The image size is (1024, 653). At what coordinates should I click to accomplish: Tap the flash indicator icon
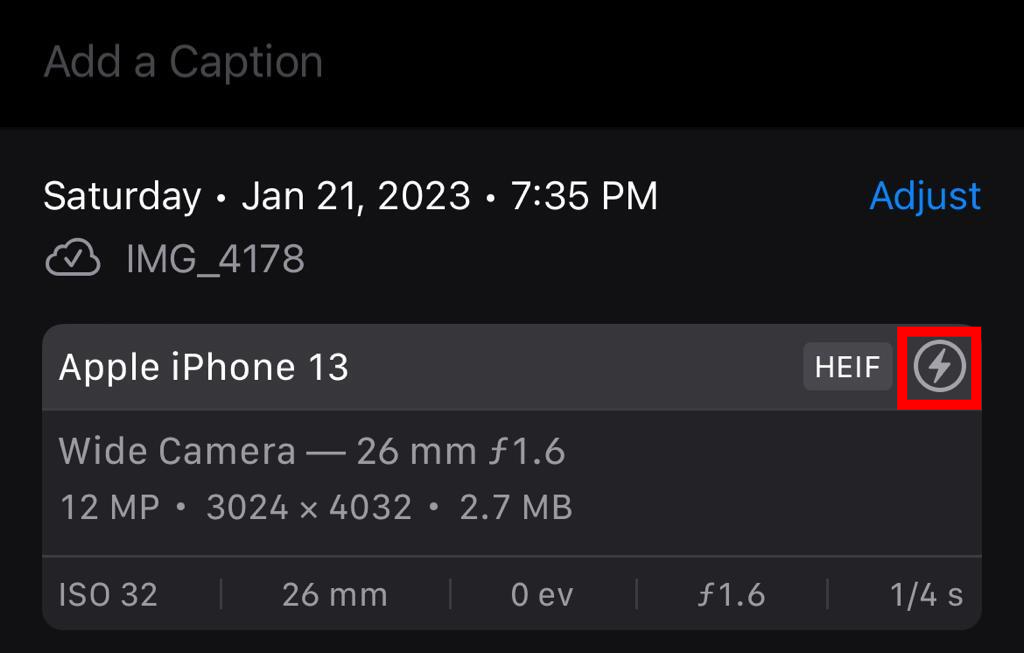[940, 367]
